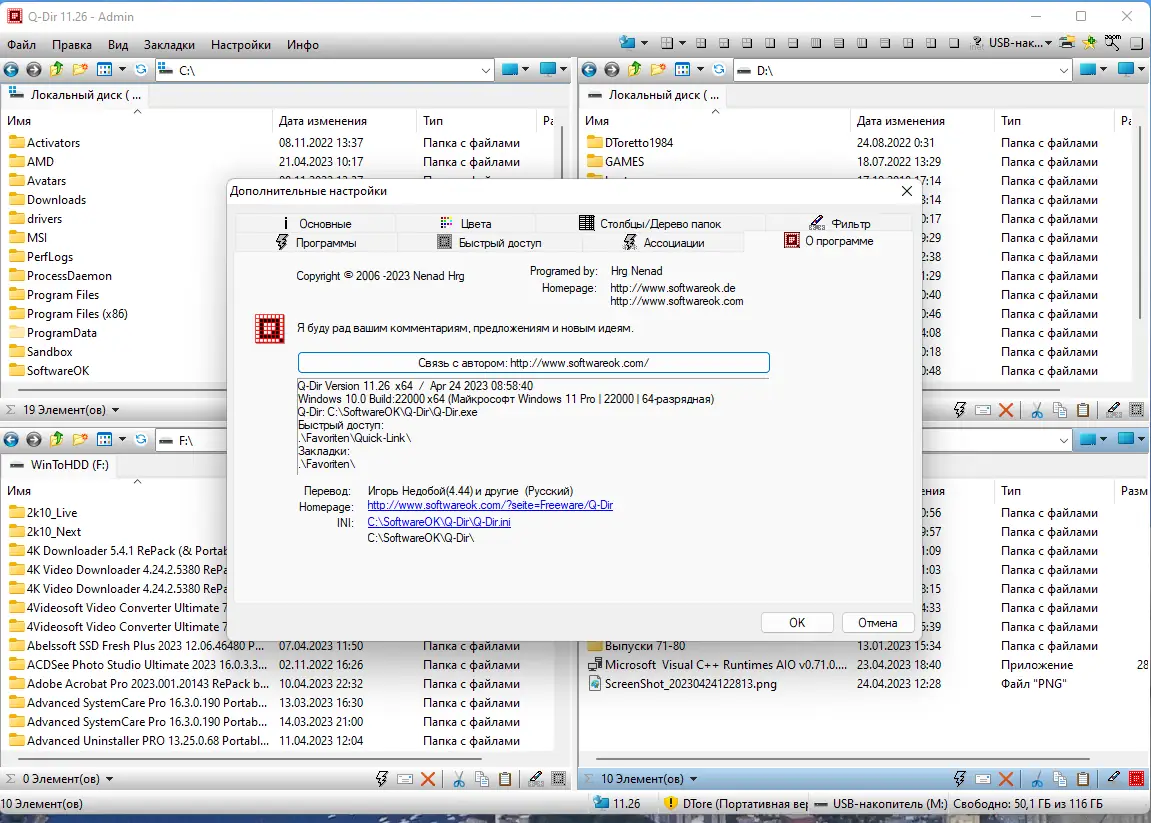Open the pane layout grid dropdown arrow
This screenshot has width=1151, height=823.
[682, 43]
